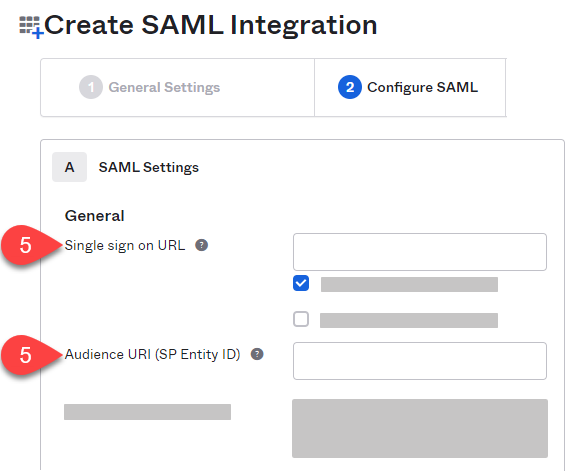Click the app grid icon beside the title
571x471 pixels.
(x=31, y=27)
